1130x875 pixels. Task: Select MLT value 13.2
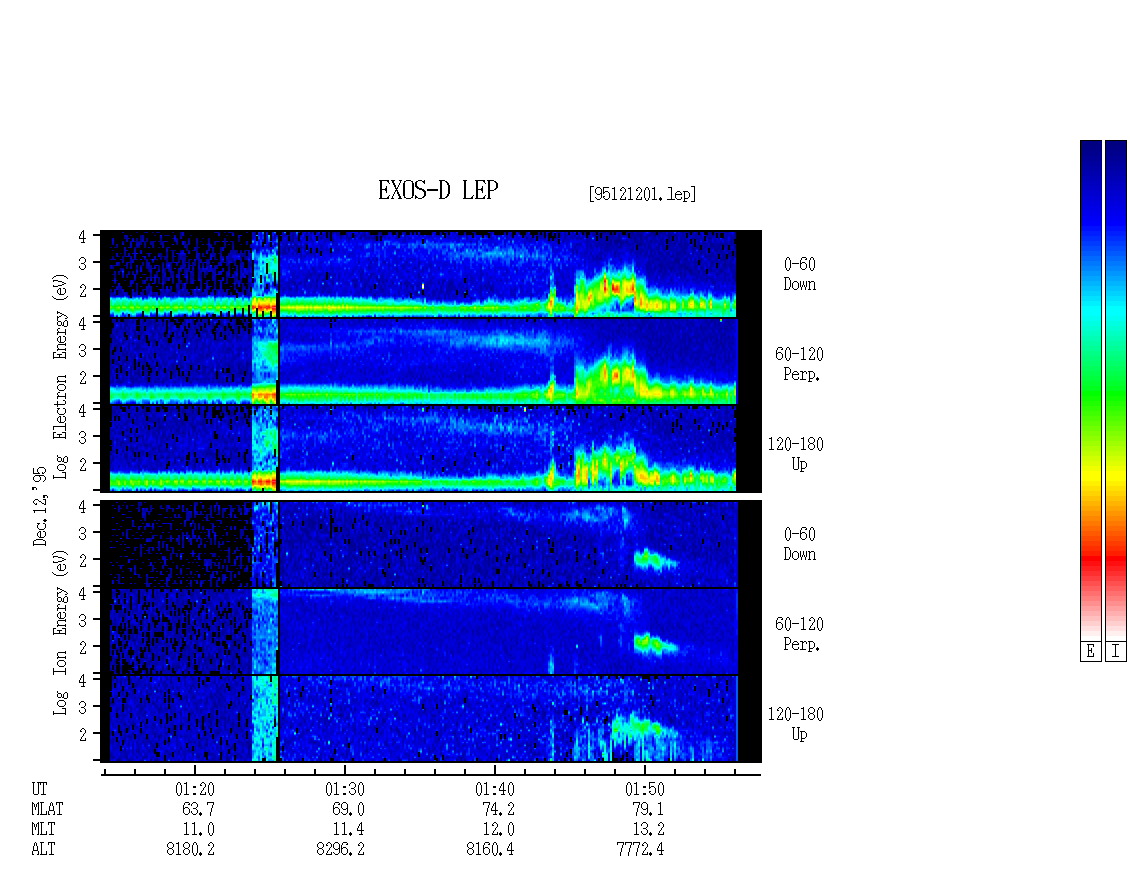click(648, 829)
